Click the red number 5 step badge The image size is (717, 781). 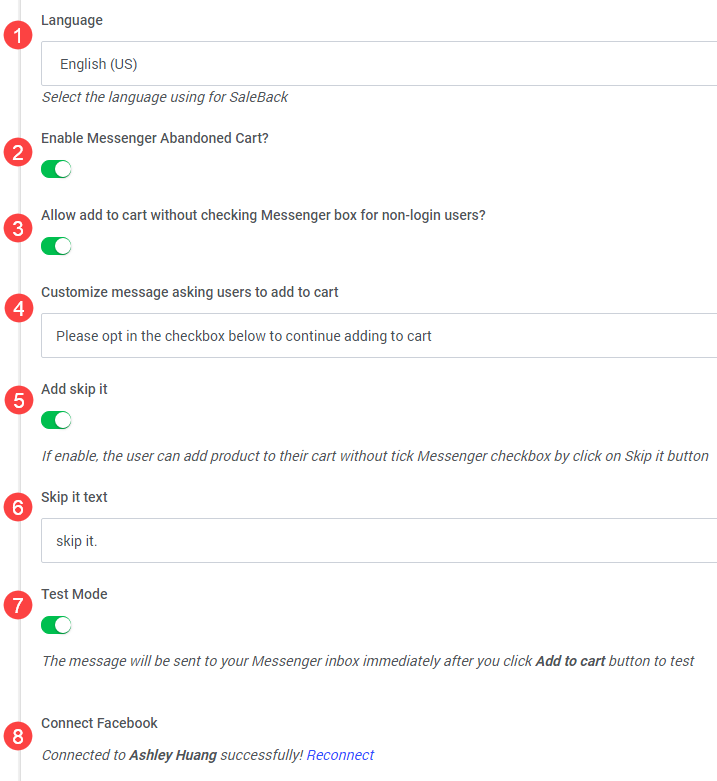click(18, 400)
